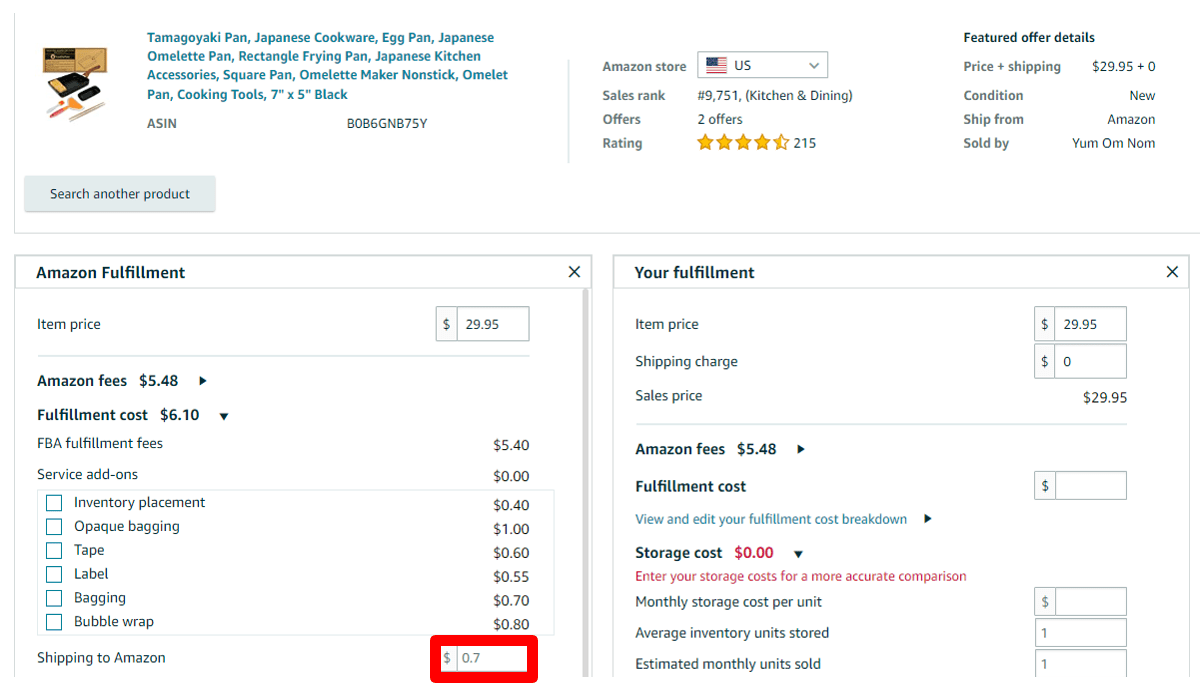Screen dimensions: 1203x693
Task: Enable the Bubble wrap checkbox
Action: (x=54, y=622)
